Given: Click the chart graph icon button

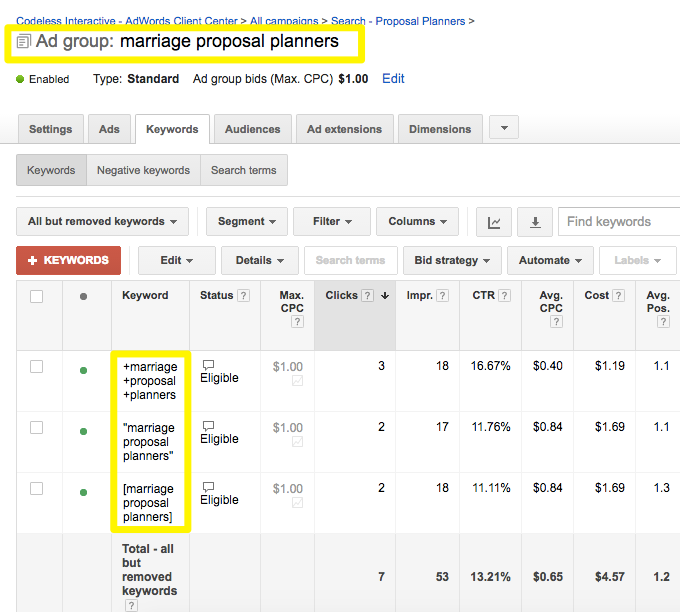Looking at the screenshot, I should pyautogui.click(x=494, y=222).
